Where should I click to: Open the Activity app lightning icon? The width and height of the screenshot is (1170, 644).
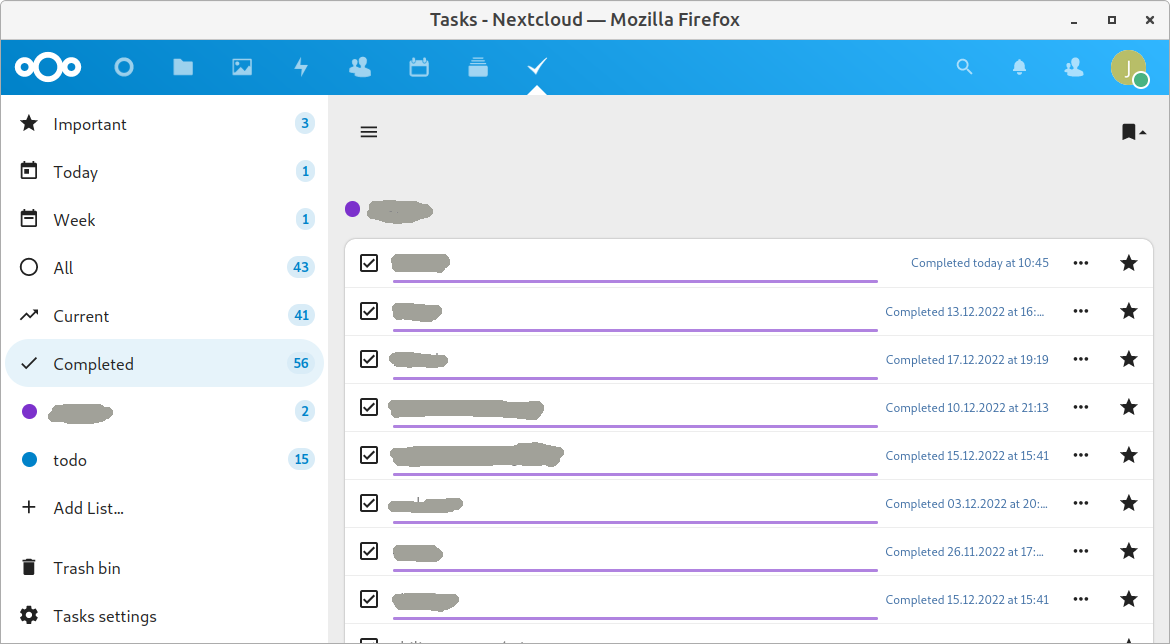click(300, 67)
